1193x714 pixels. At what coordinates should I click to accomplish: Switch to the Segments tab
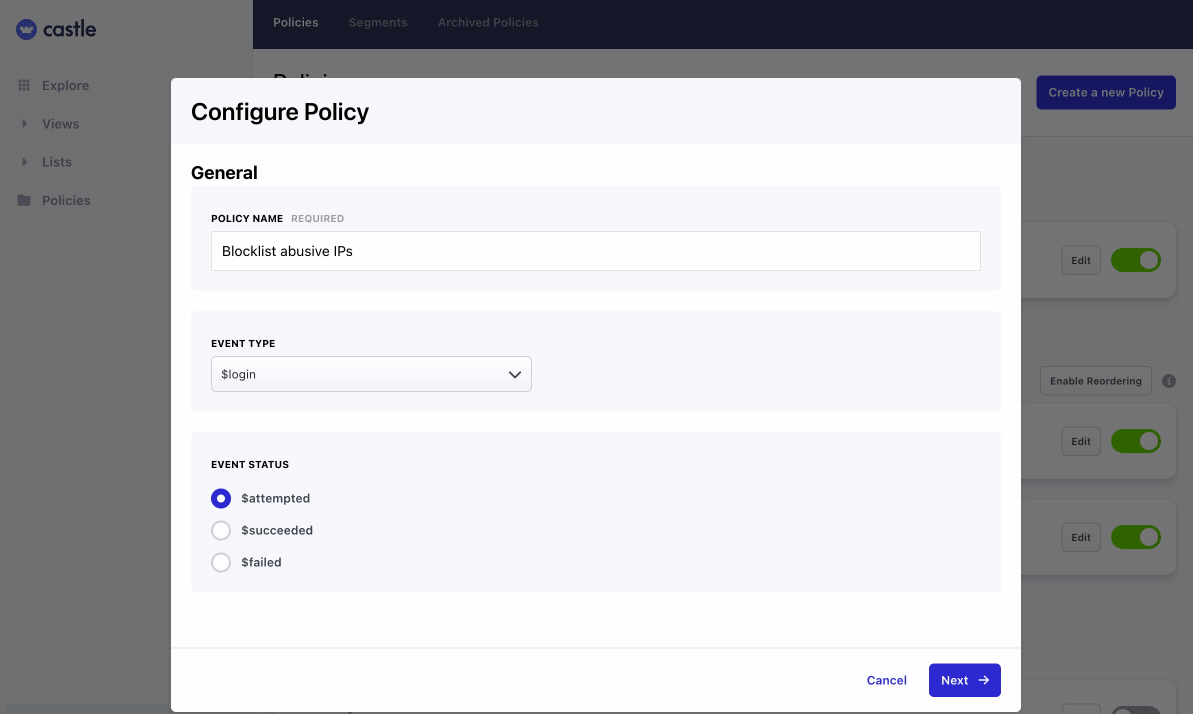coord(378,23)
